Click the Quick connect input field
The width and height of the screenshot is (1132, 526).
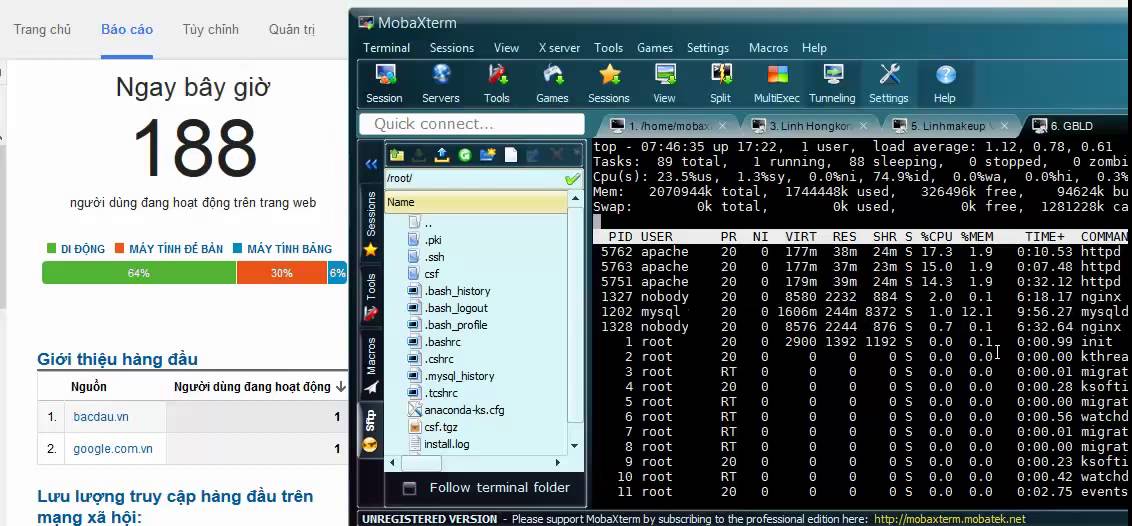pos(471,124)
